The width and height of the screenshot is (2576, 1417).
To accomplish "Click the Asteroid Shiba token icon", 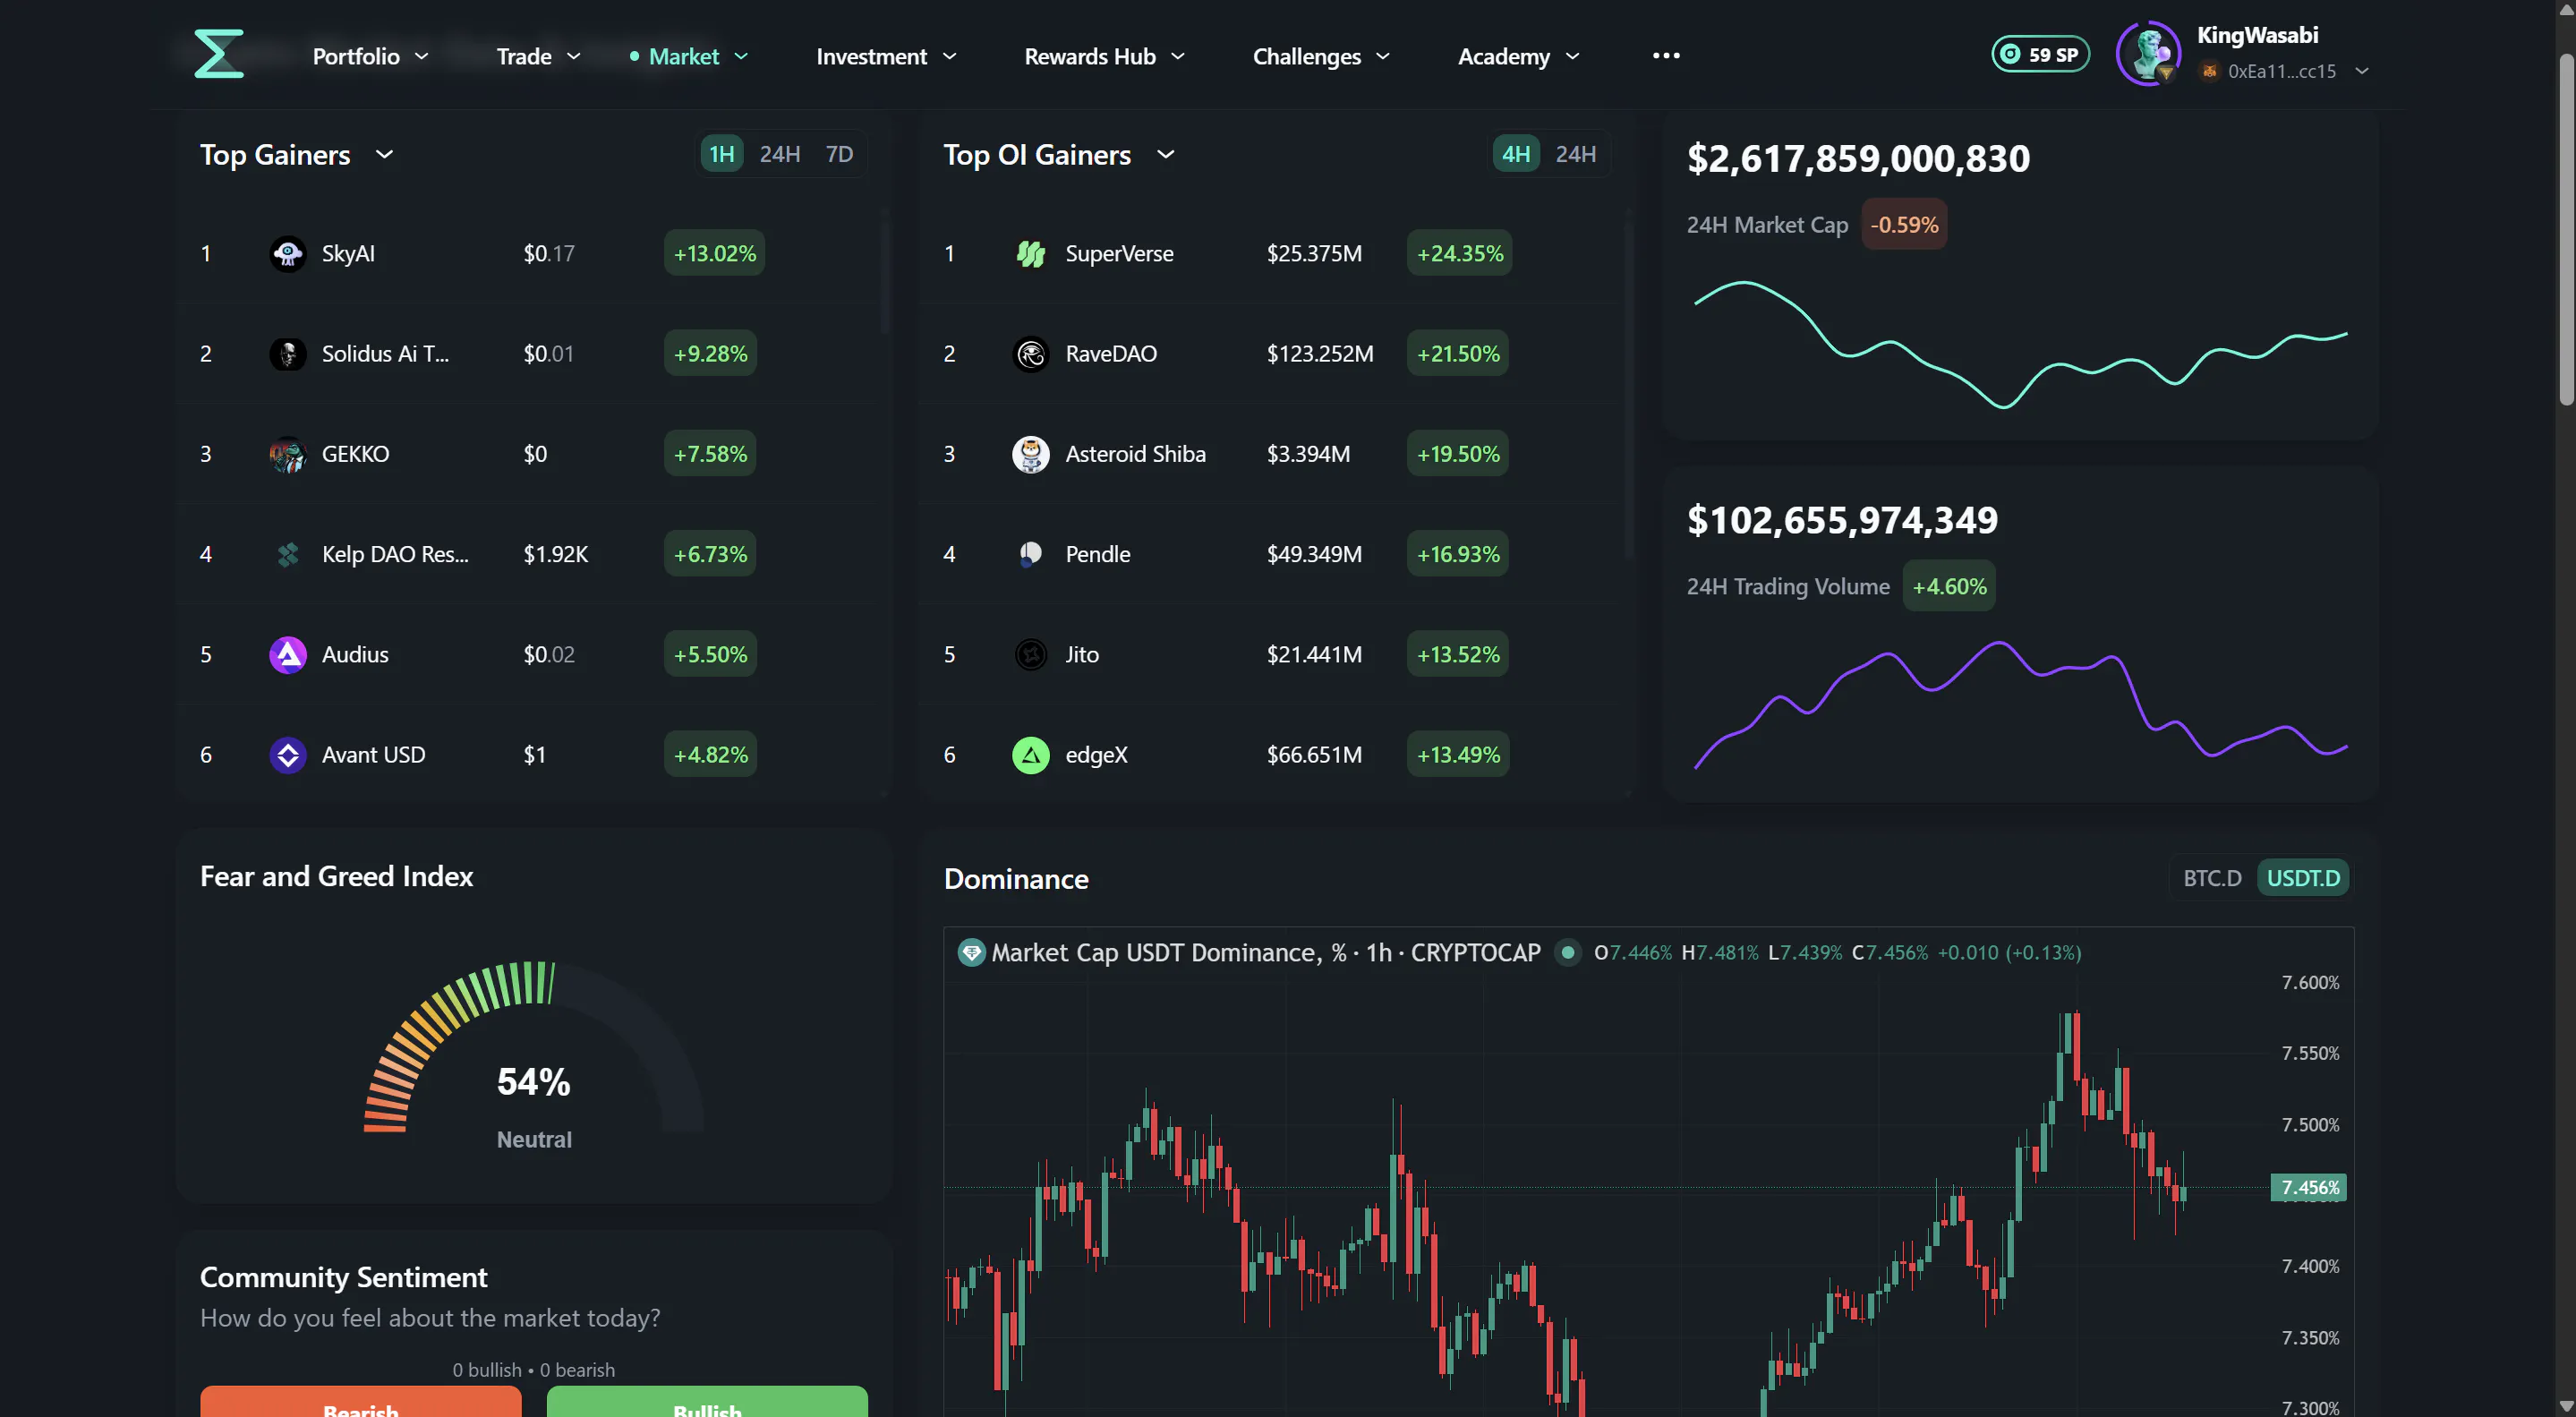I will click(1031, 454).
